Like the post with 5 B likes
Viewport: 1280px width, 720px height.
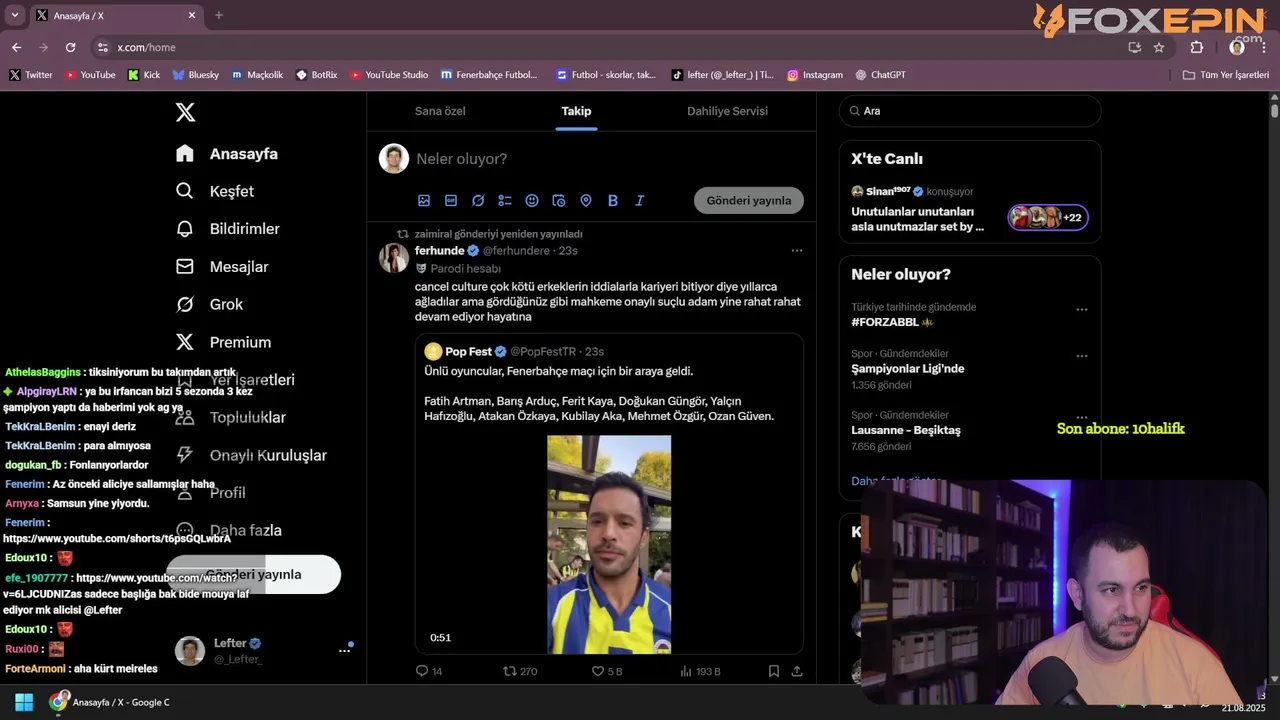(607, 671)
